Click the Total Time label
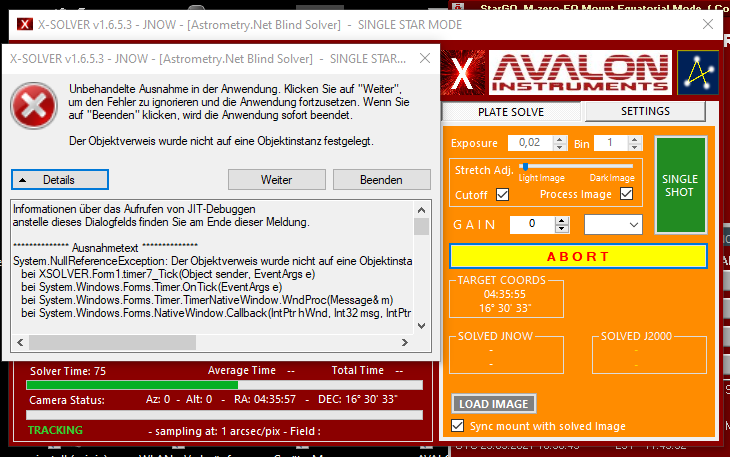 (x=358, y=370)
